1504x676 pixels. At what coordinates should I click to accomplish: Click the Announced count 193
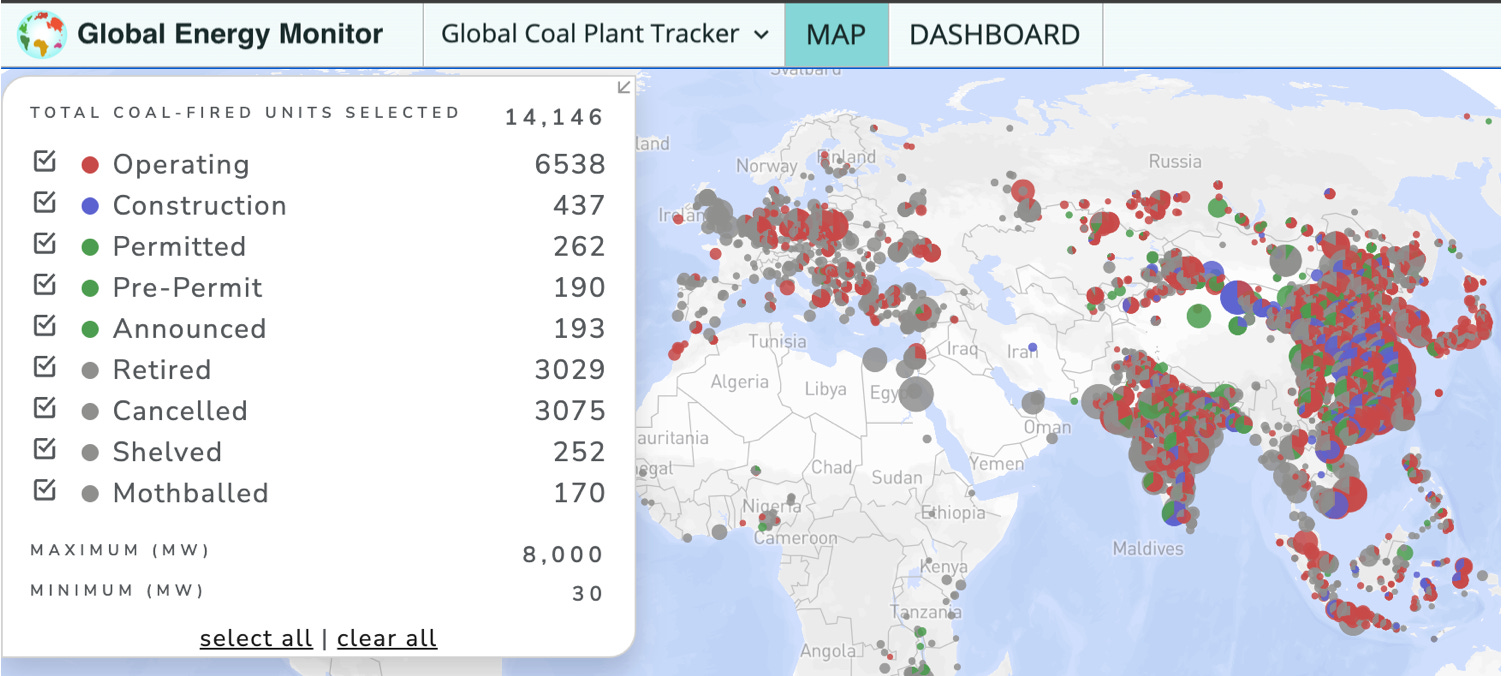pyautogui.click(x=580, y=328)
